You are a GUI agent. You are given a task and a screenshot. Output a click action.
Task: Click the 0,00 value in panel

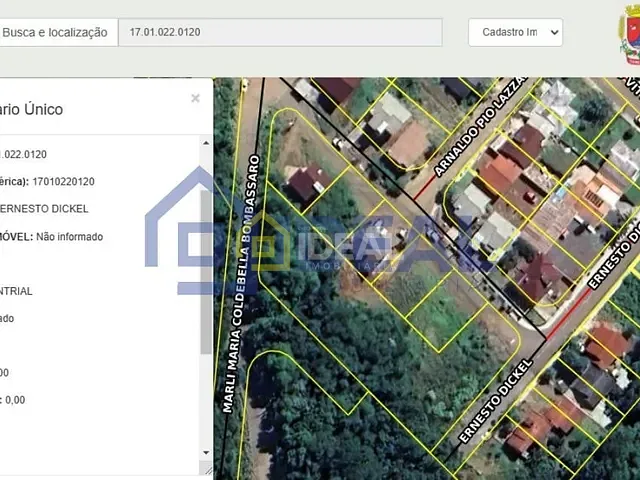click(x=15, y=400)
